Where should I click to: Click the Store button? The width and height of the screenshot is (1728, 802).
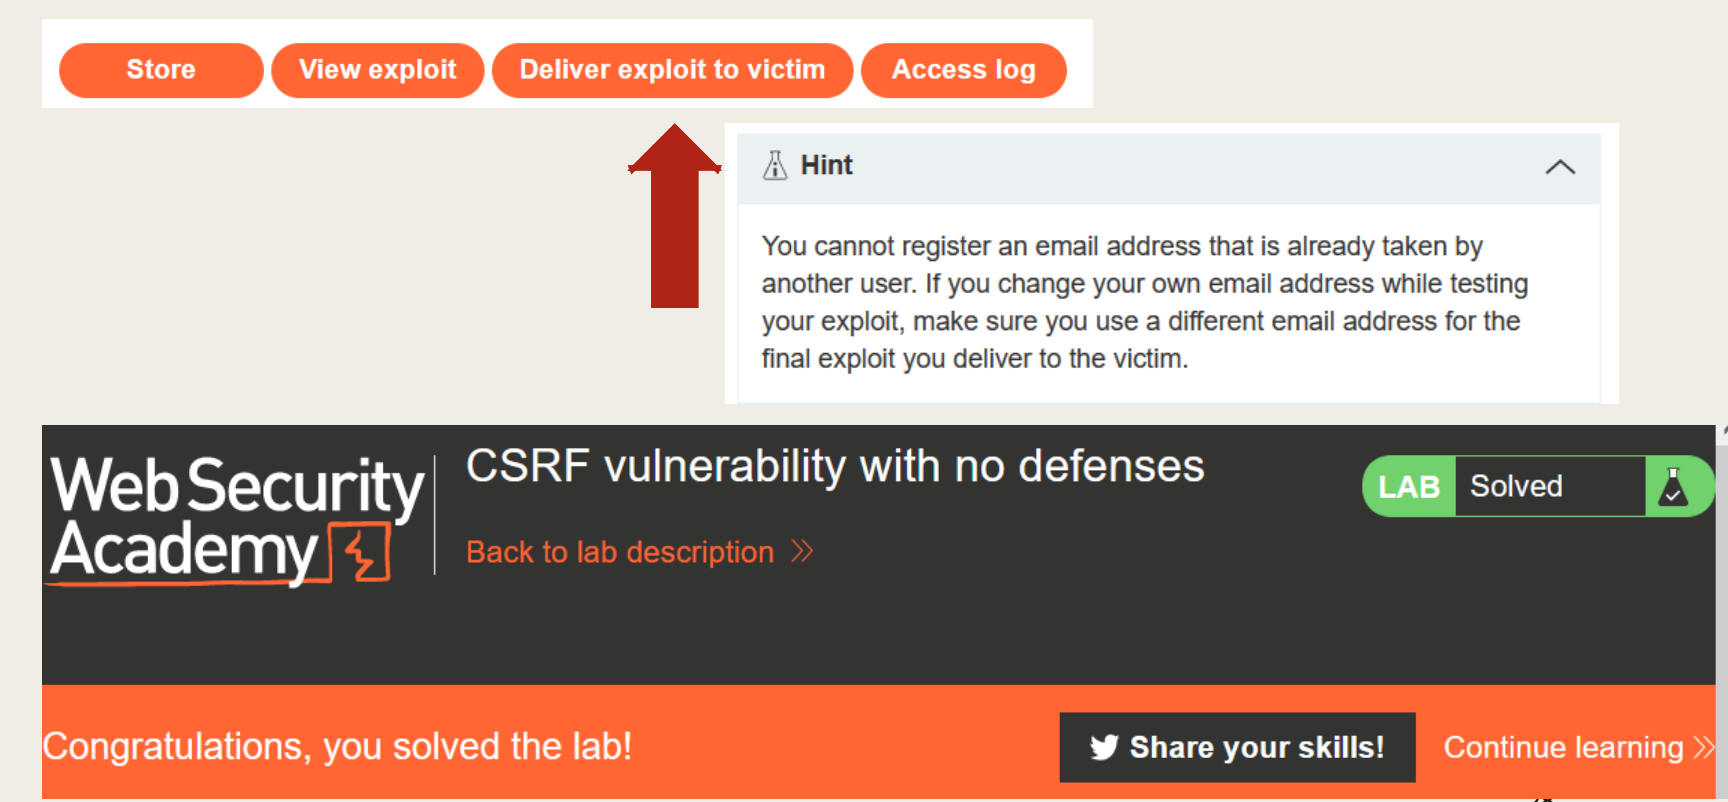point(161,70)
